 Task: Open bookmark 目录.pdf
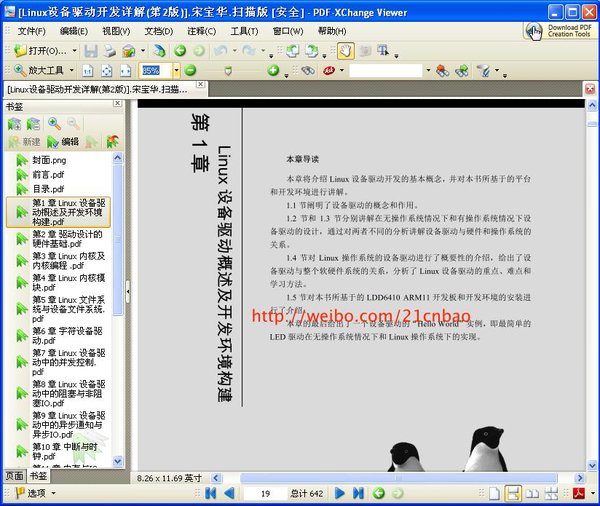(x=48, y=189)
